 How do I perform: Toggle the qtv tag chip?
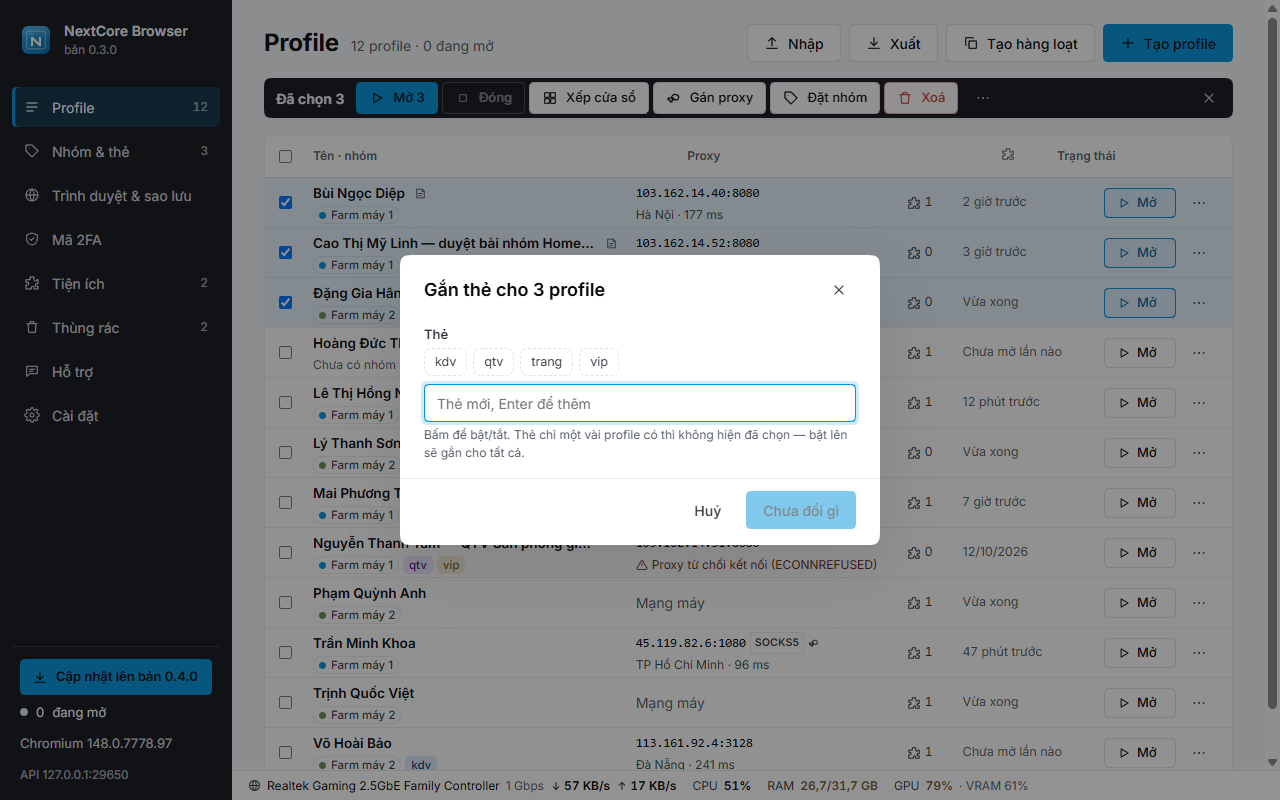point(494,362)
